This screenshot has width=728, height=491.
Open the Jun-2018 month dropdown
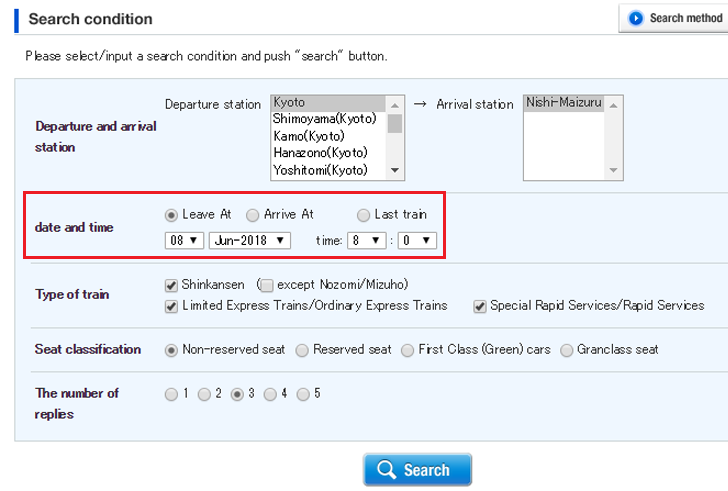pyautogui.click(x=250, y=240)
